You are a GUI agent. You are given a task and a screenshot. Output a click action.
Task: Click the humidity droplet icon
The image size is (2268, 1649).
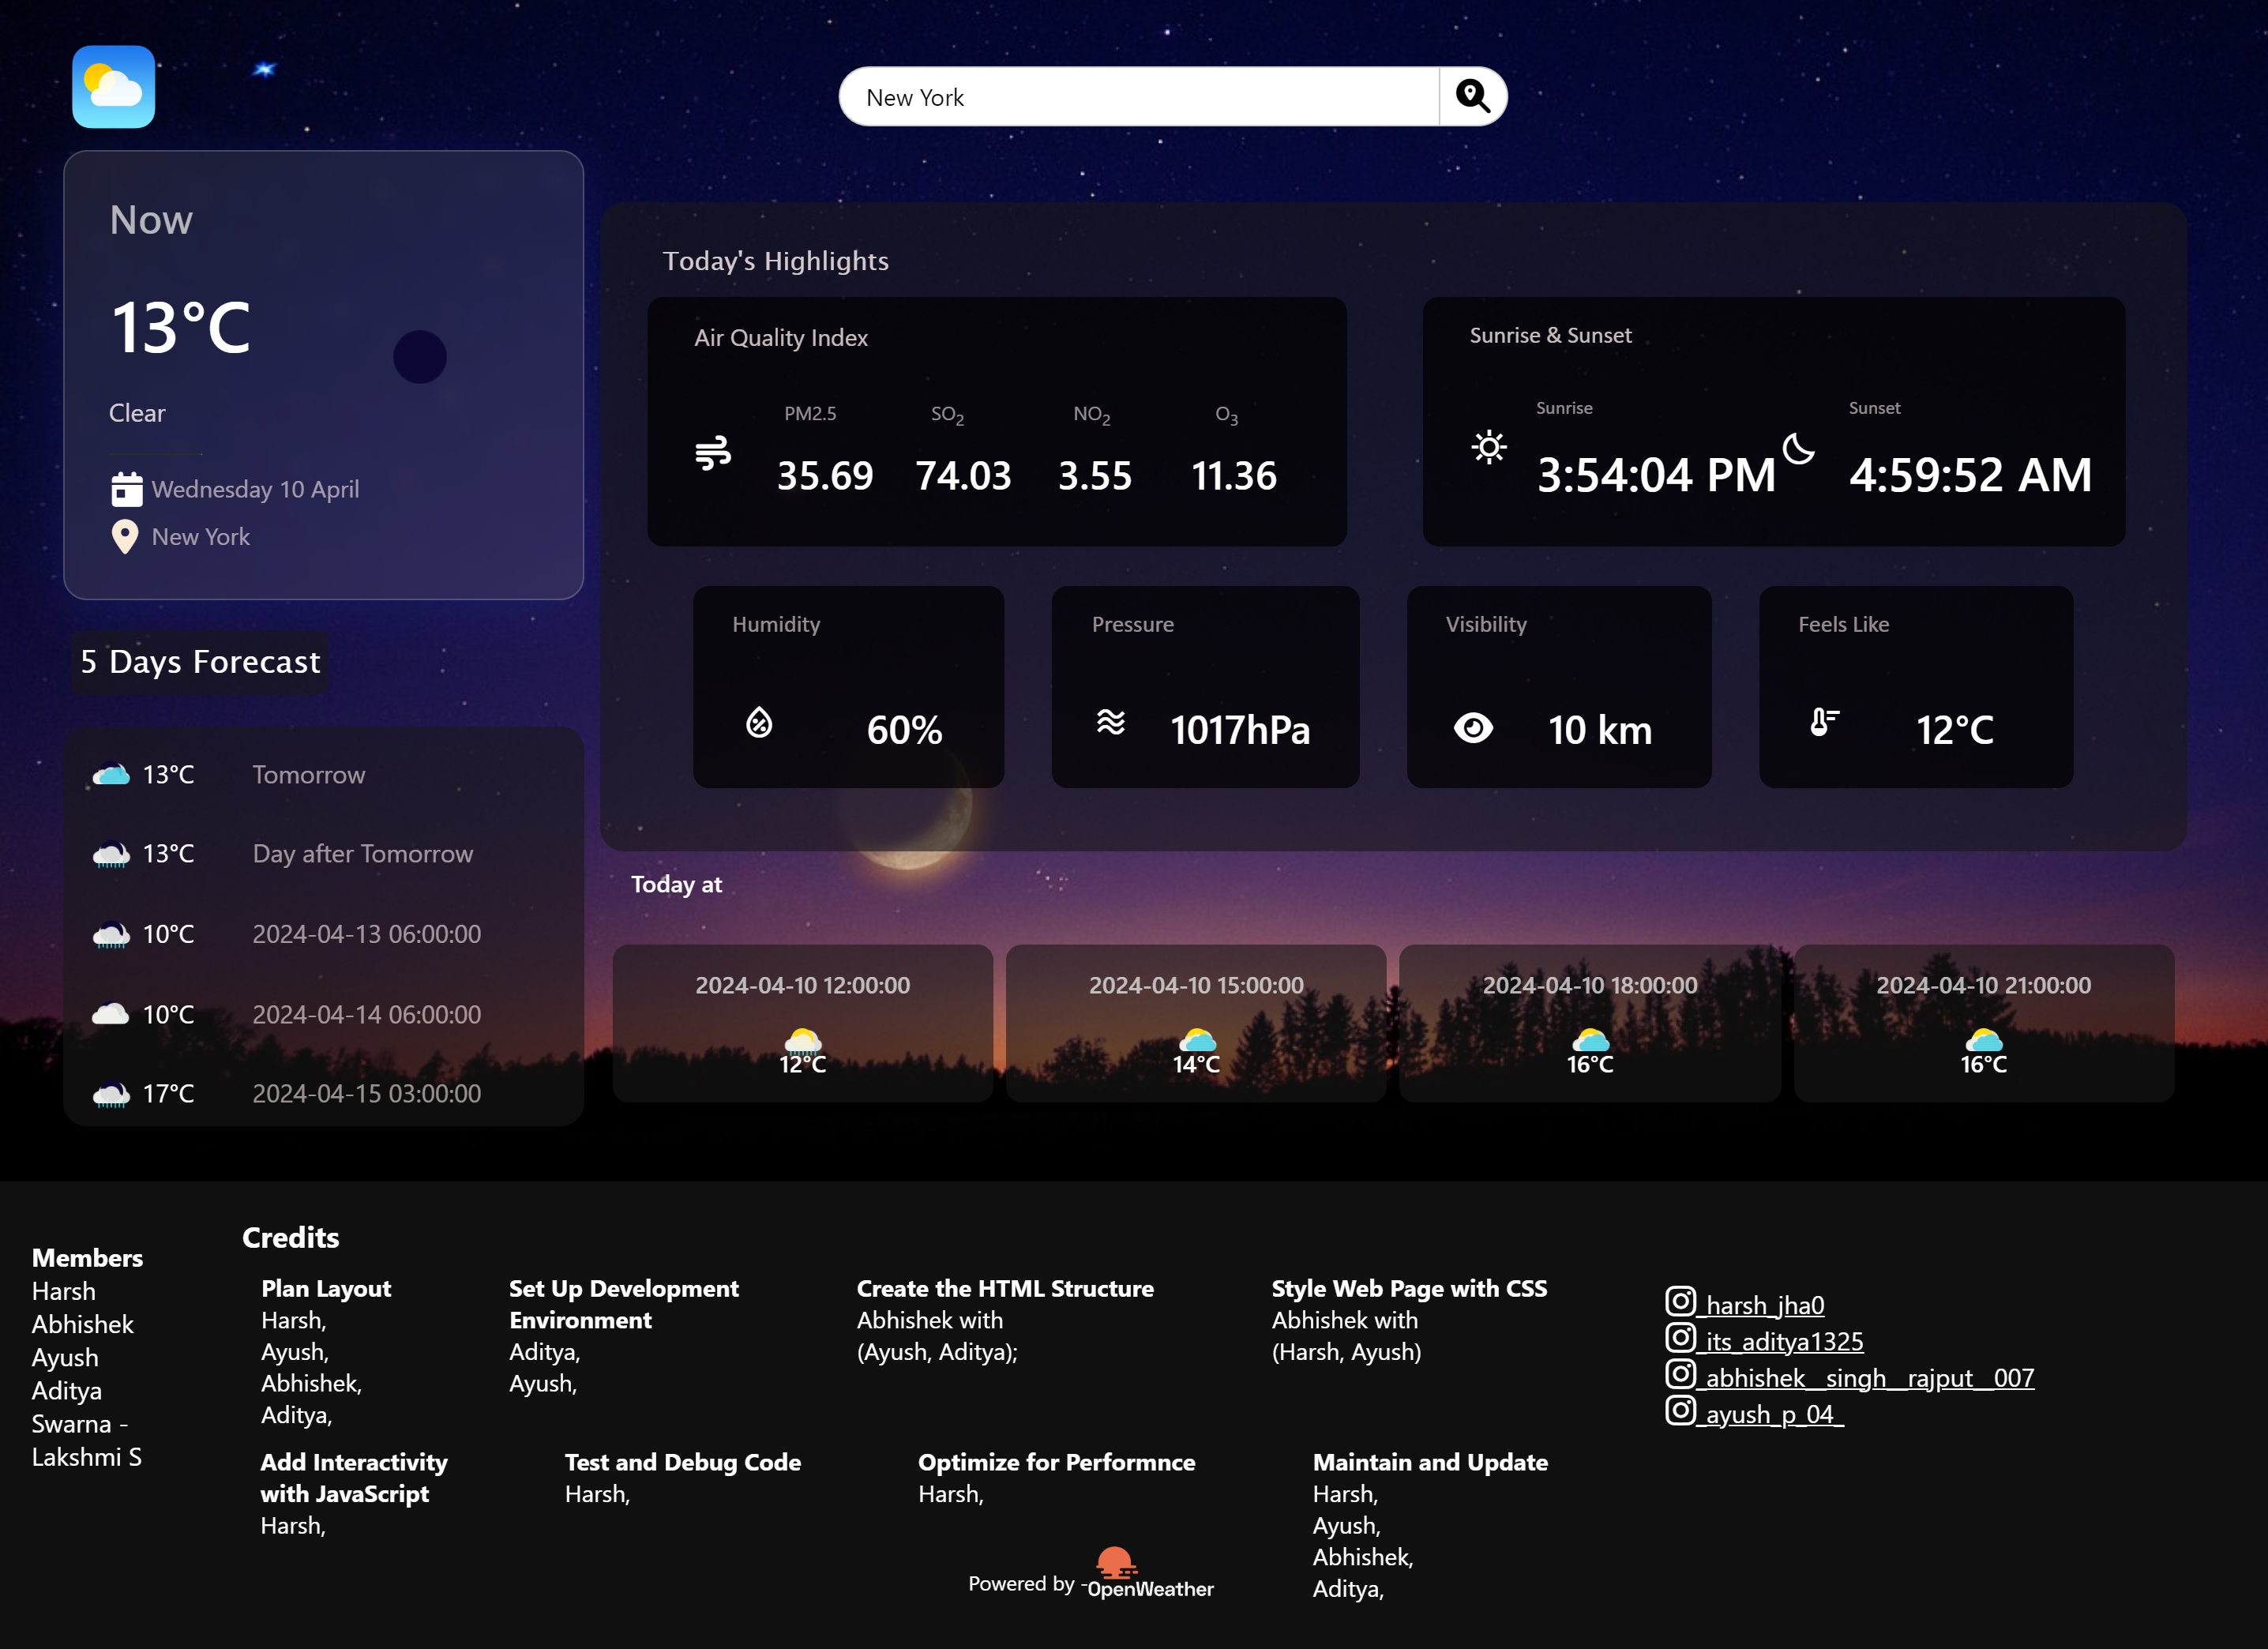[759, 722]
